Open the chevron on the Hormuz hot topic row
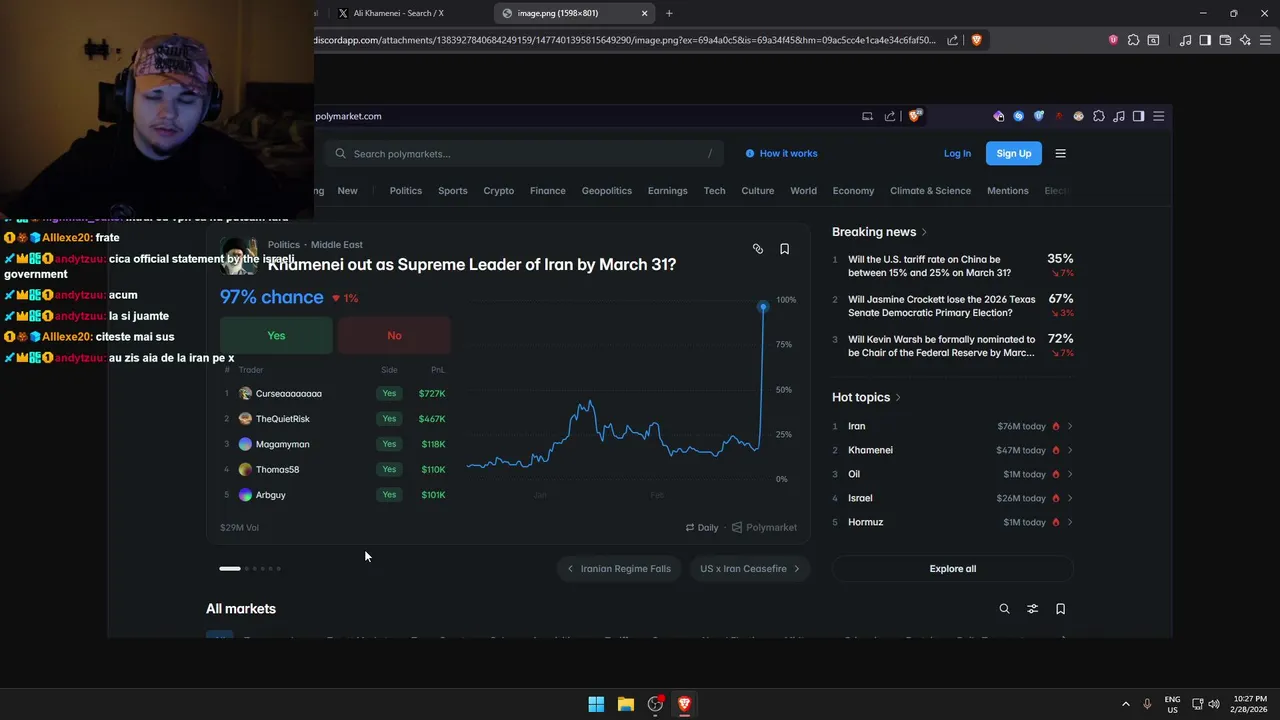This screenshot has height=720, width=1280. 1070,522
